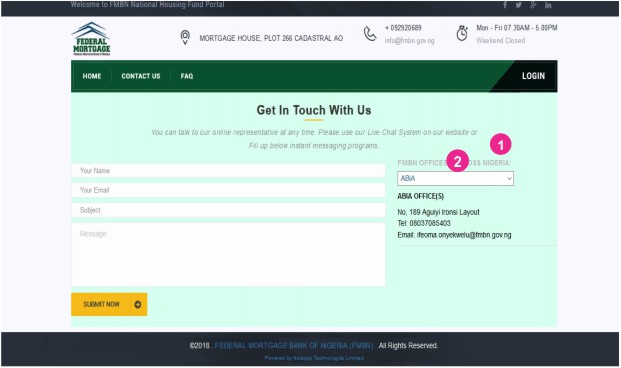Click the Get In Touch With Us heading
This screenshot has width=621, height=368.
click(x=314, y=110)
